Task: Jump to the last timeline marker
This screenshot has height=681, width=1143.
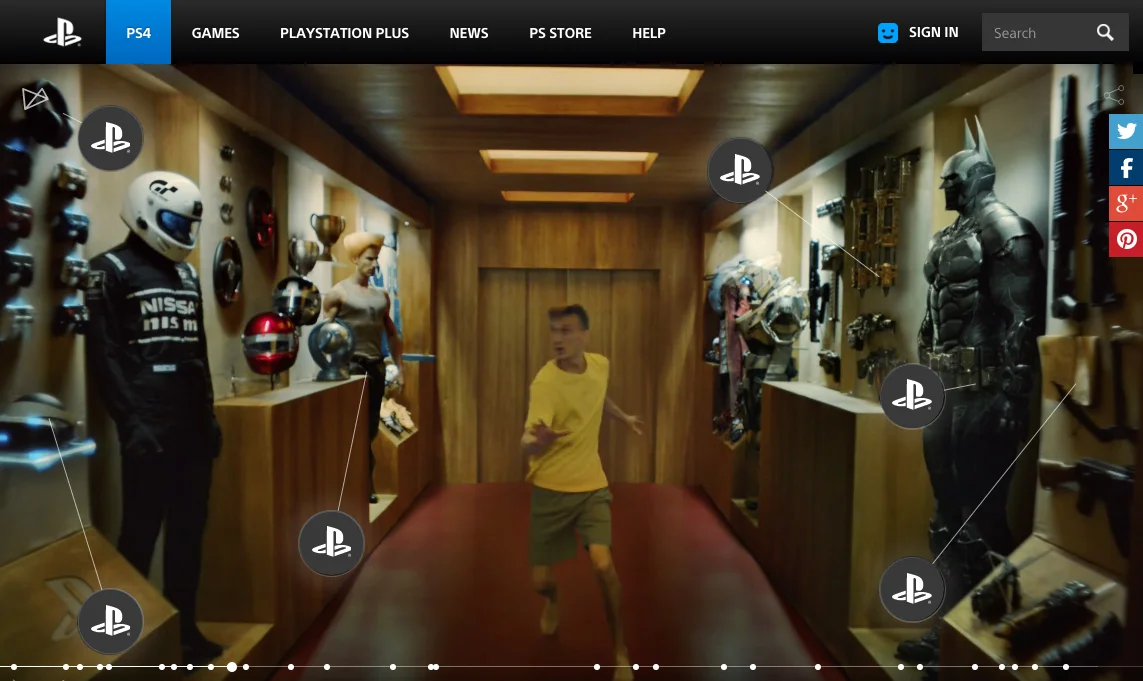Action: click(1066, 666)
